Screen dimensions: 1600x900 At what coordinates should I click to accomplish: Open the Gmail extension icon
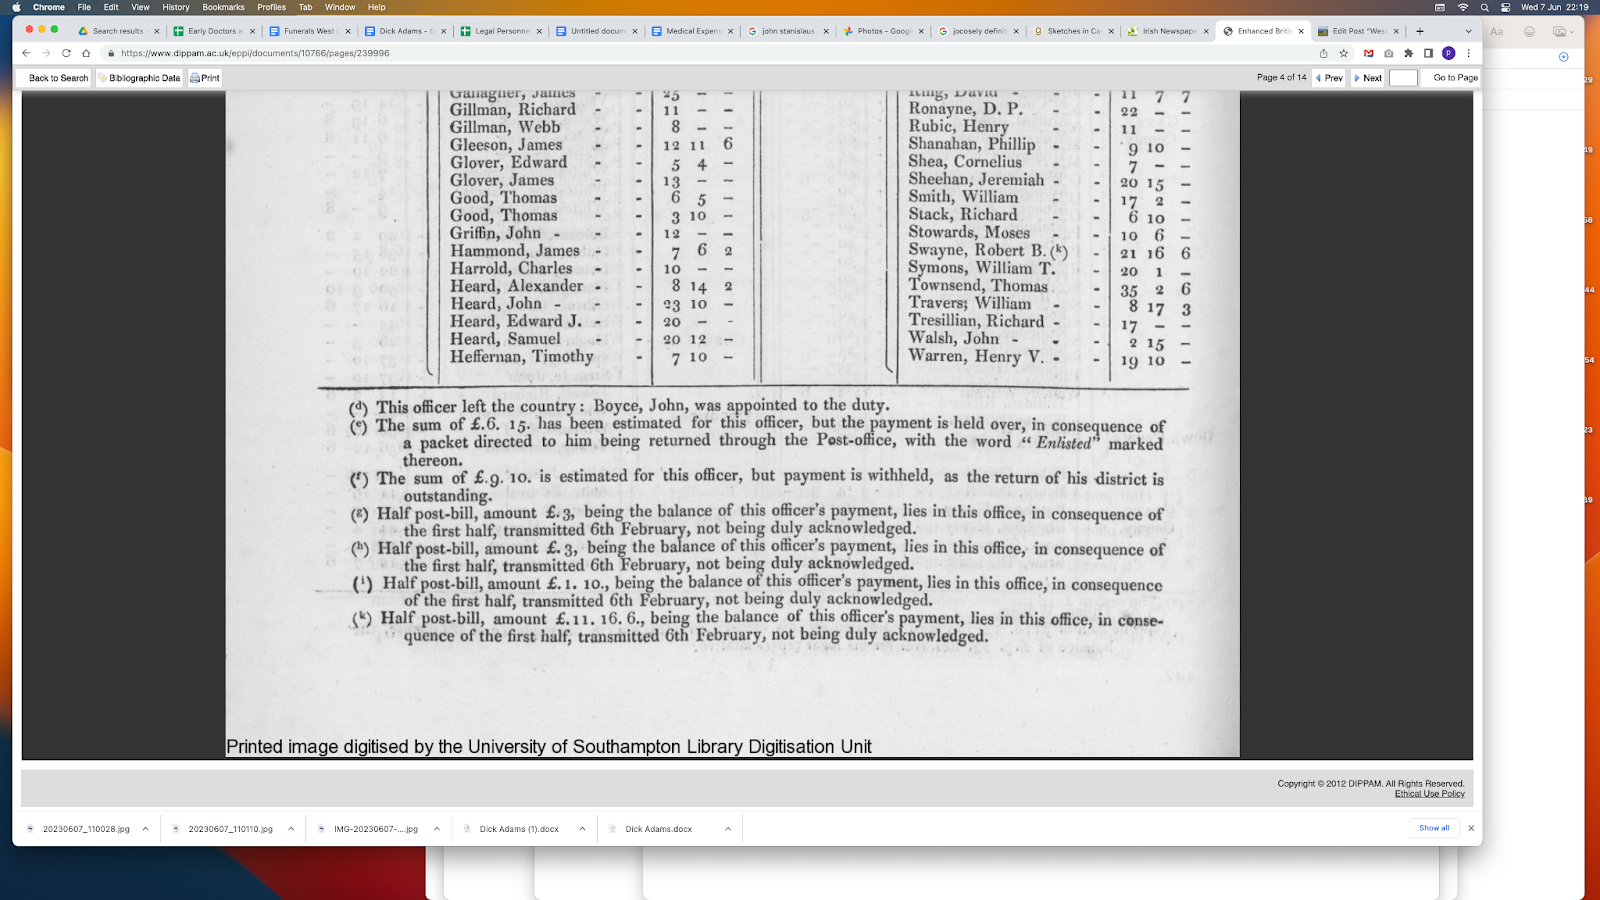tap(1368, 53)
